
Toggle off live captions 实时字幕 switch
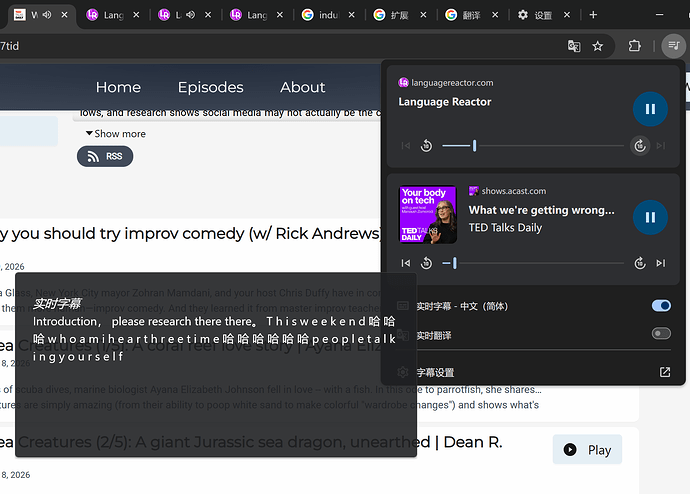[x=661, y=306]
